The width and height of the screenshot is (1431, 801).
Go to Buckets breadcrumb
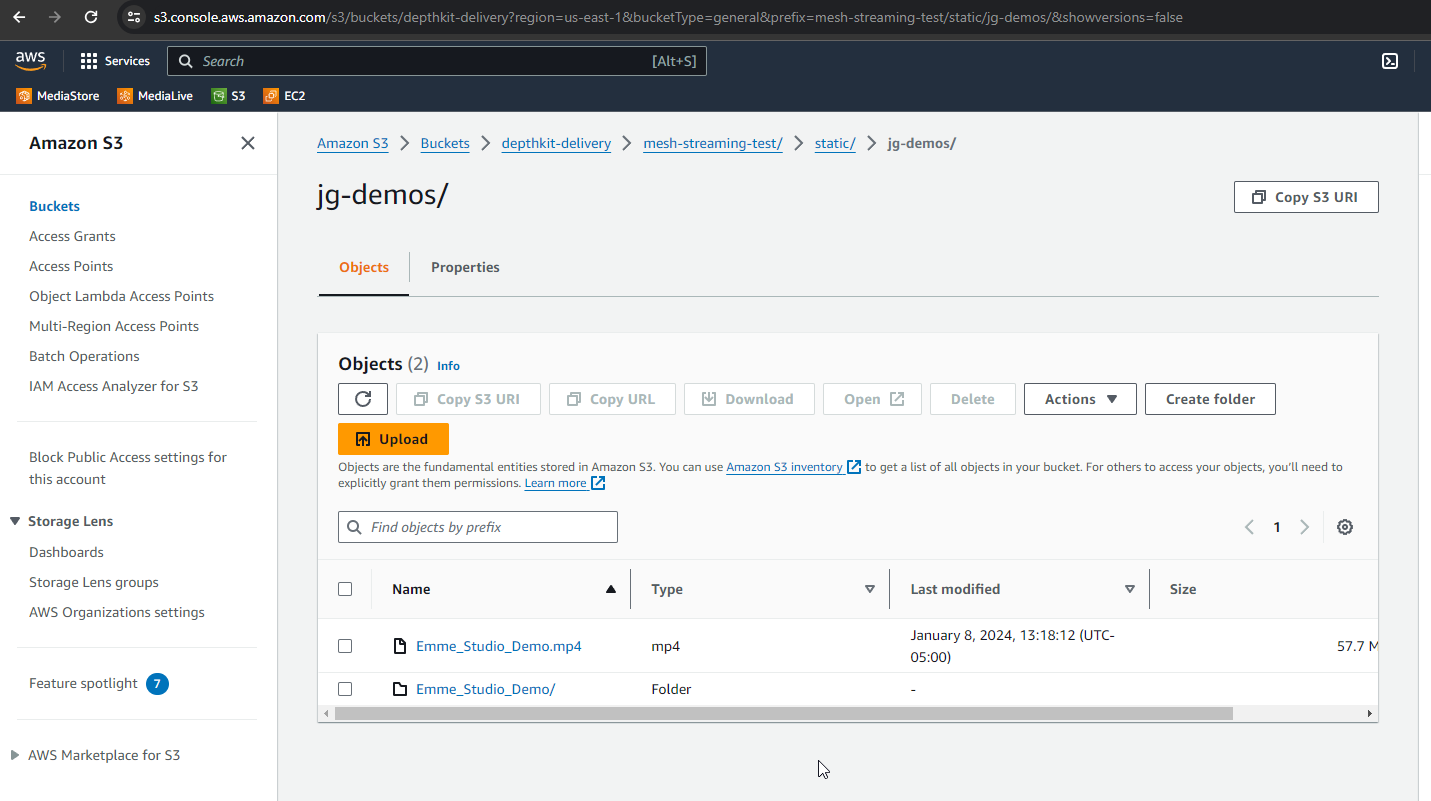click(445, 143)
